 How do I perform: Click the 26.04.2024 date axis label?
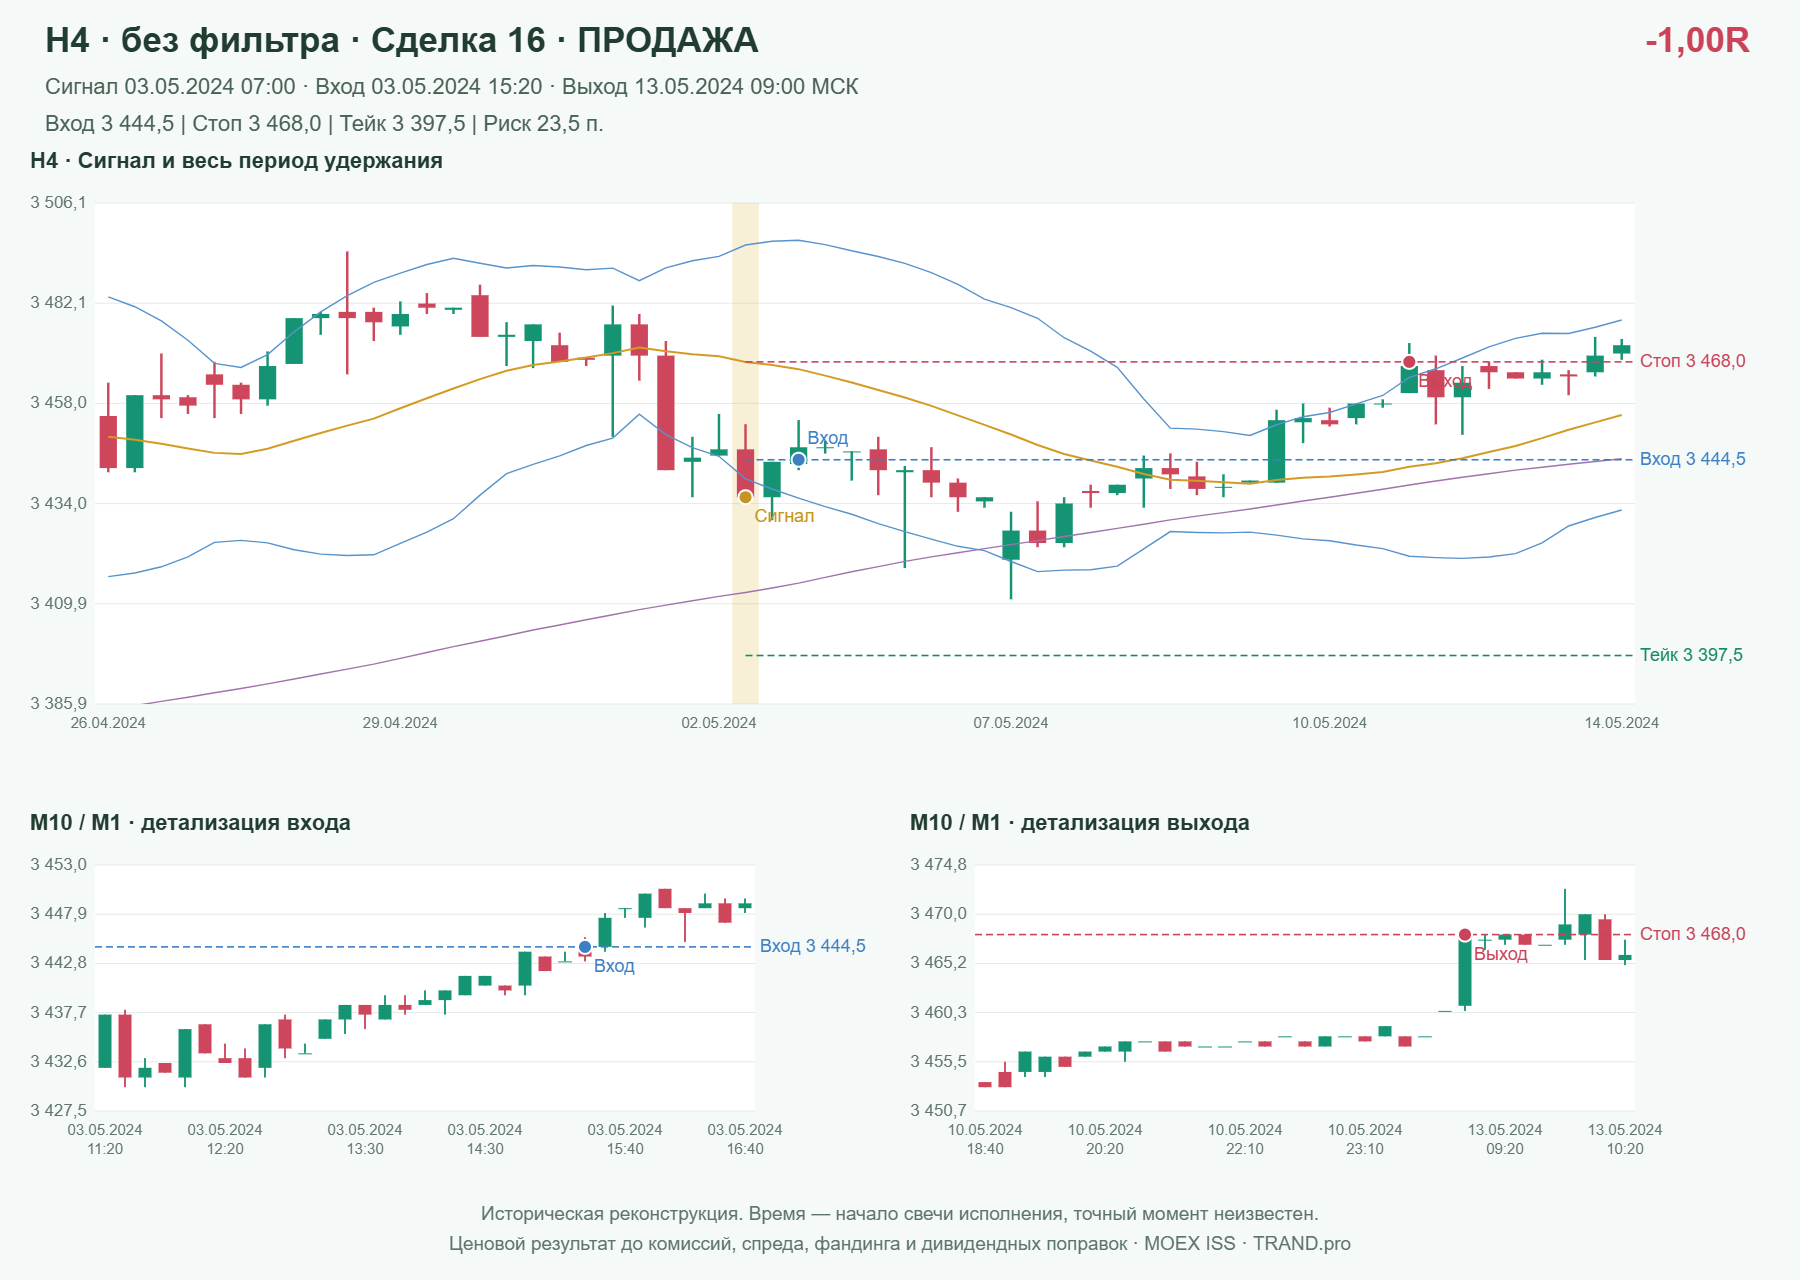(x=108, y=723)
